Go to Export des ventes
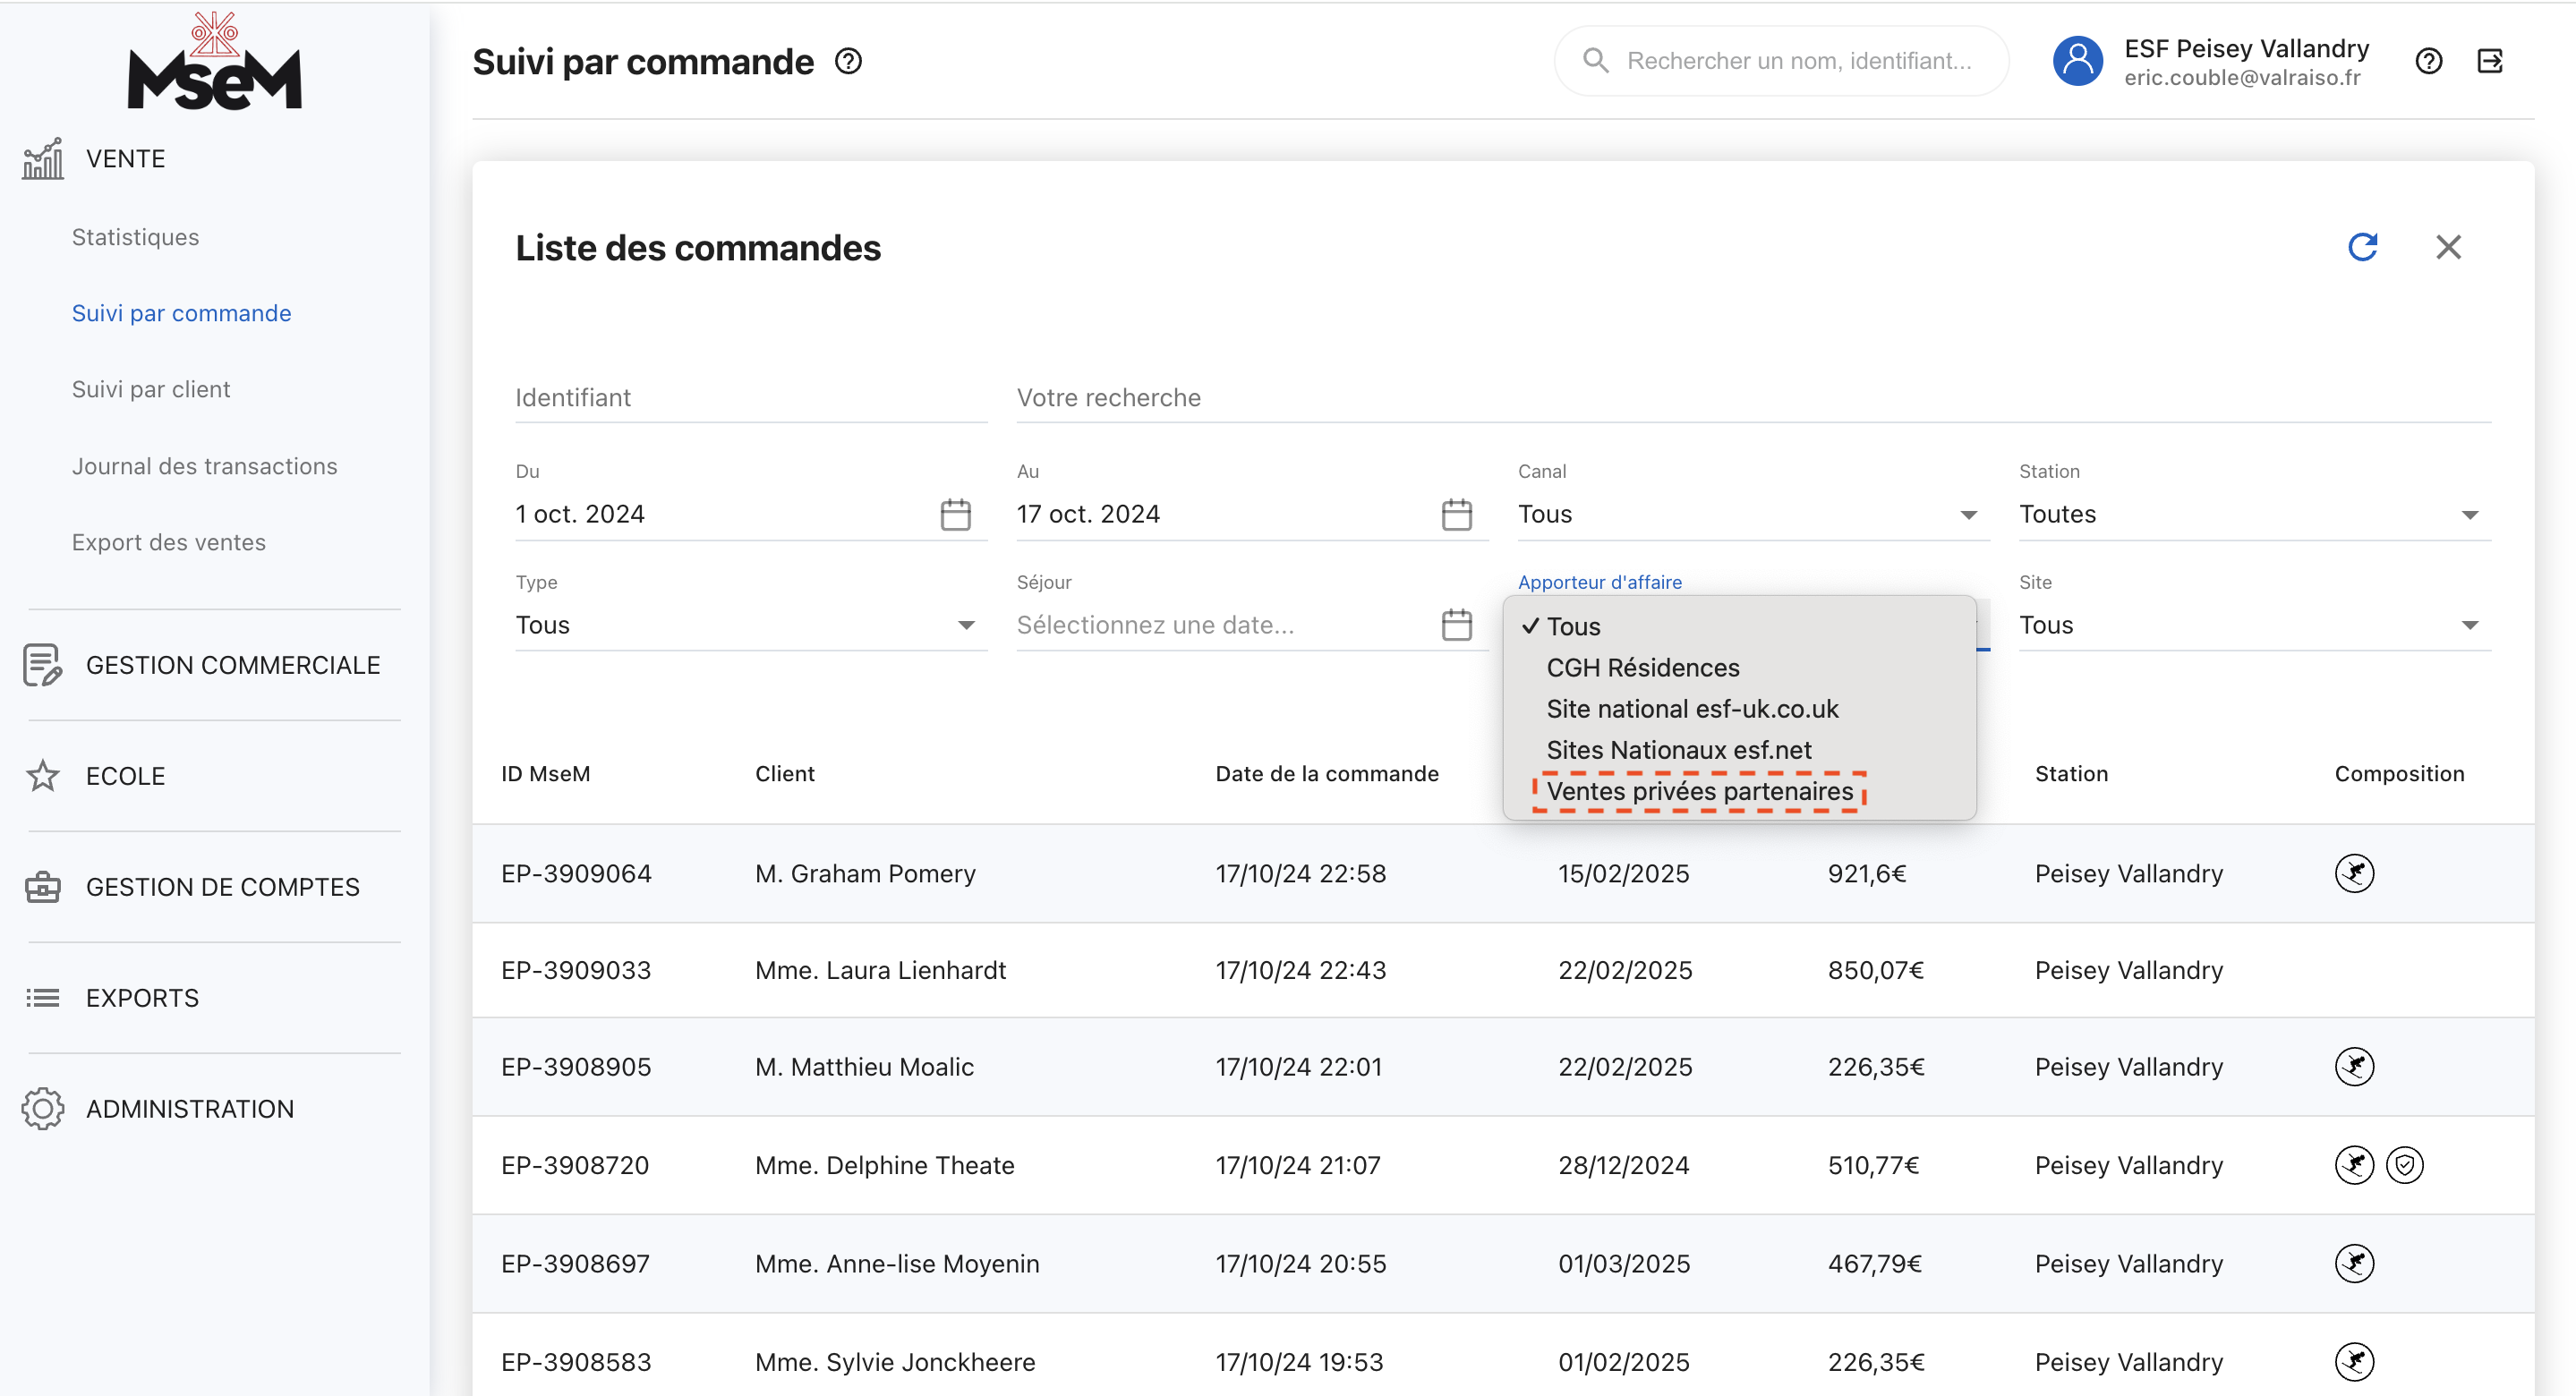Screen dimensions: 2576x1396 click(168, 542)
